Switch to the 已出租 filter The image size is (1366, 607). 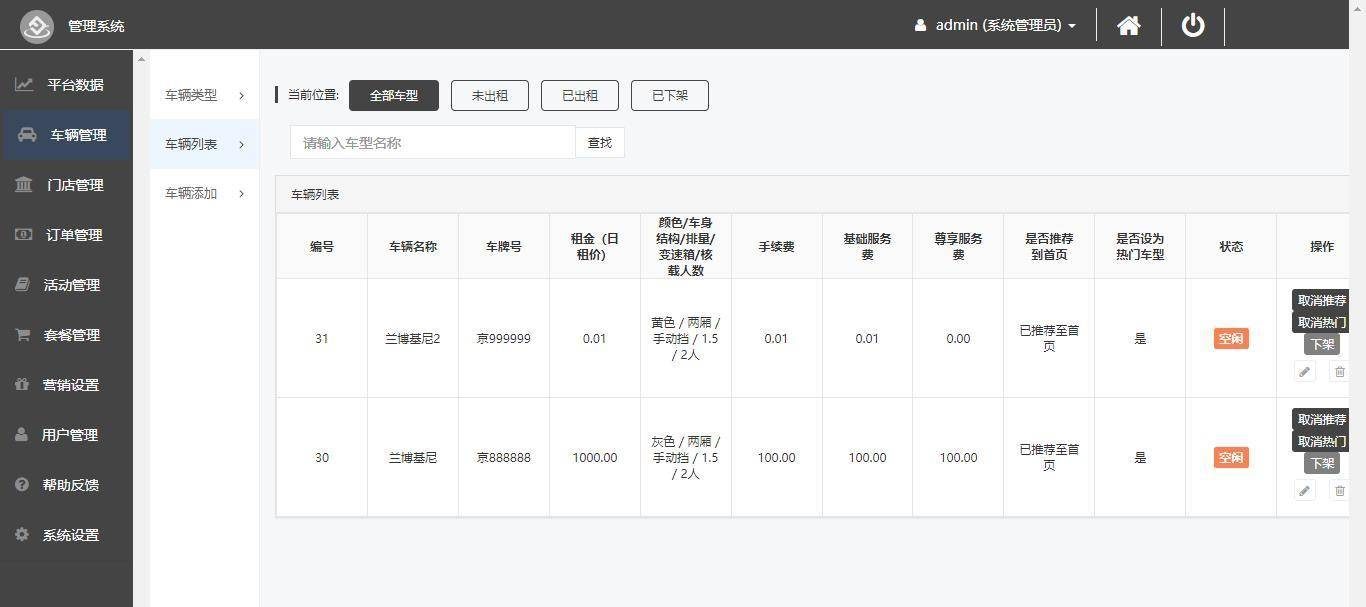tap(579, 96)
